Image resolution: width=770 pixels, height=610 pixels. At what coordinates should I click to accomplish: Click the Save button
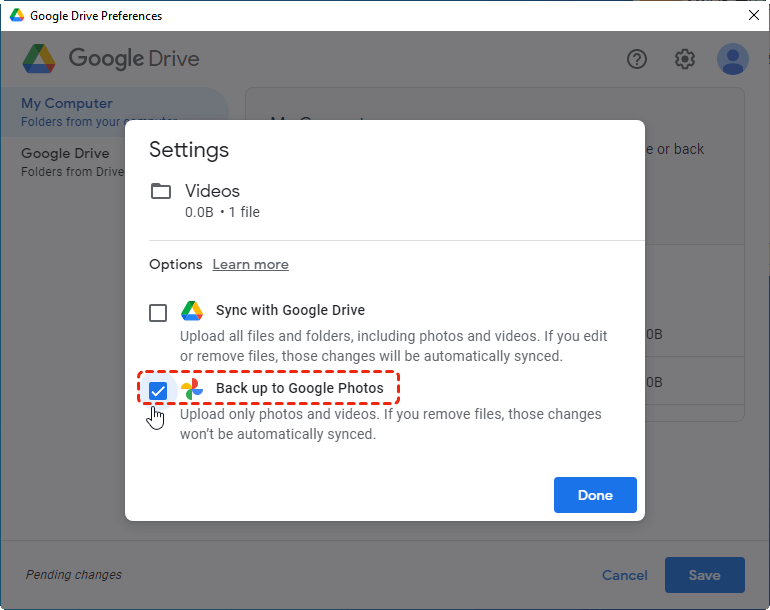tap(704, 575)
